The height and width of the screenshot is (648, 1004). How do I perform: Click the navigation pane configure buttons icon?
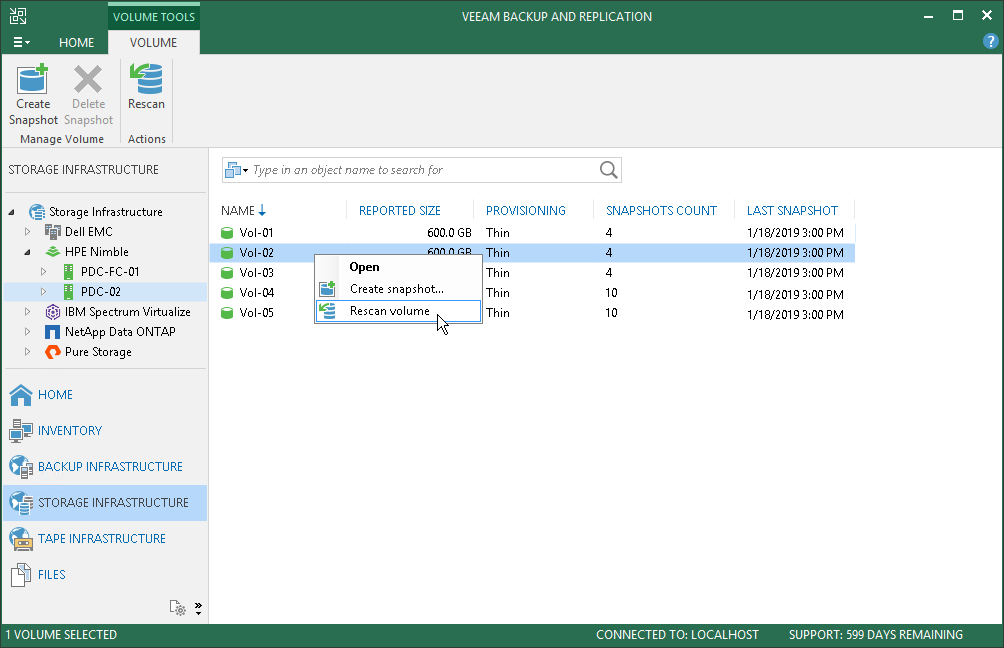tap(177, 608)
